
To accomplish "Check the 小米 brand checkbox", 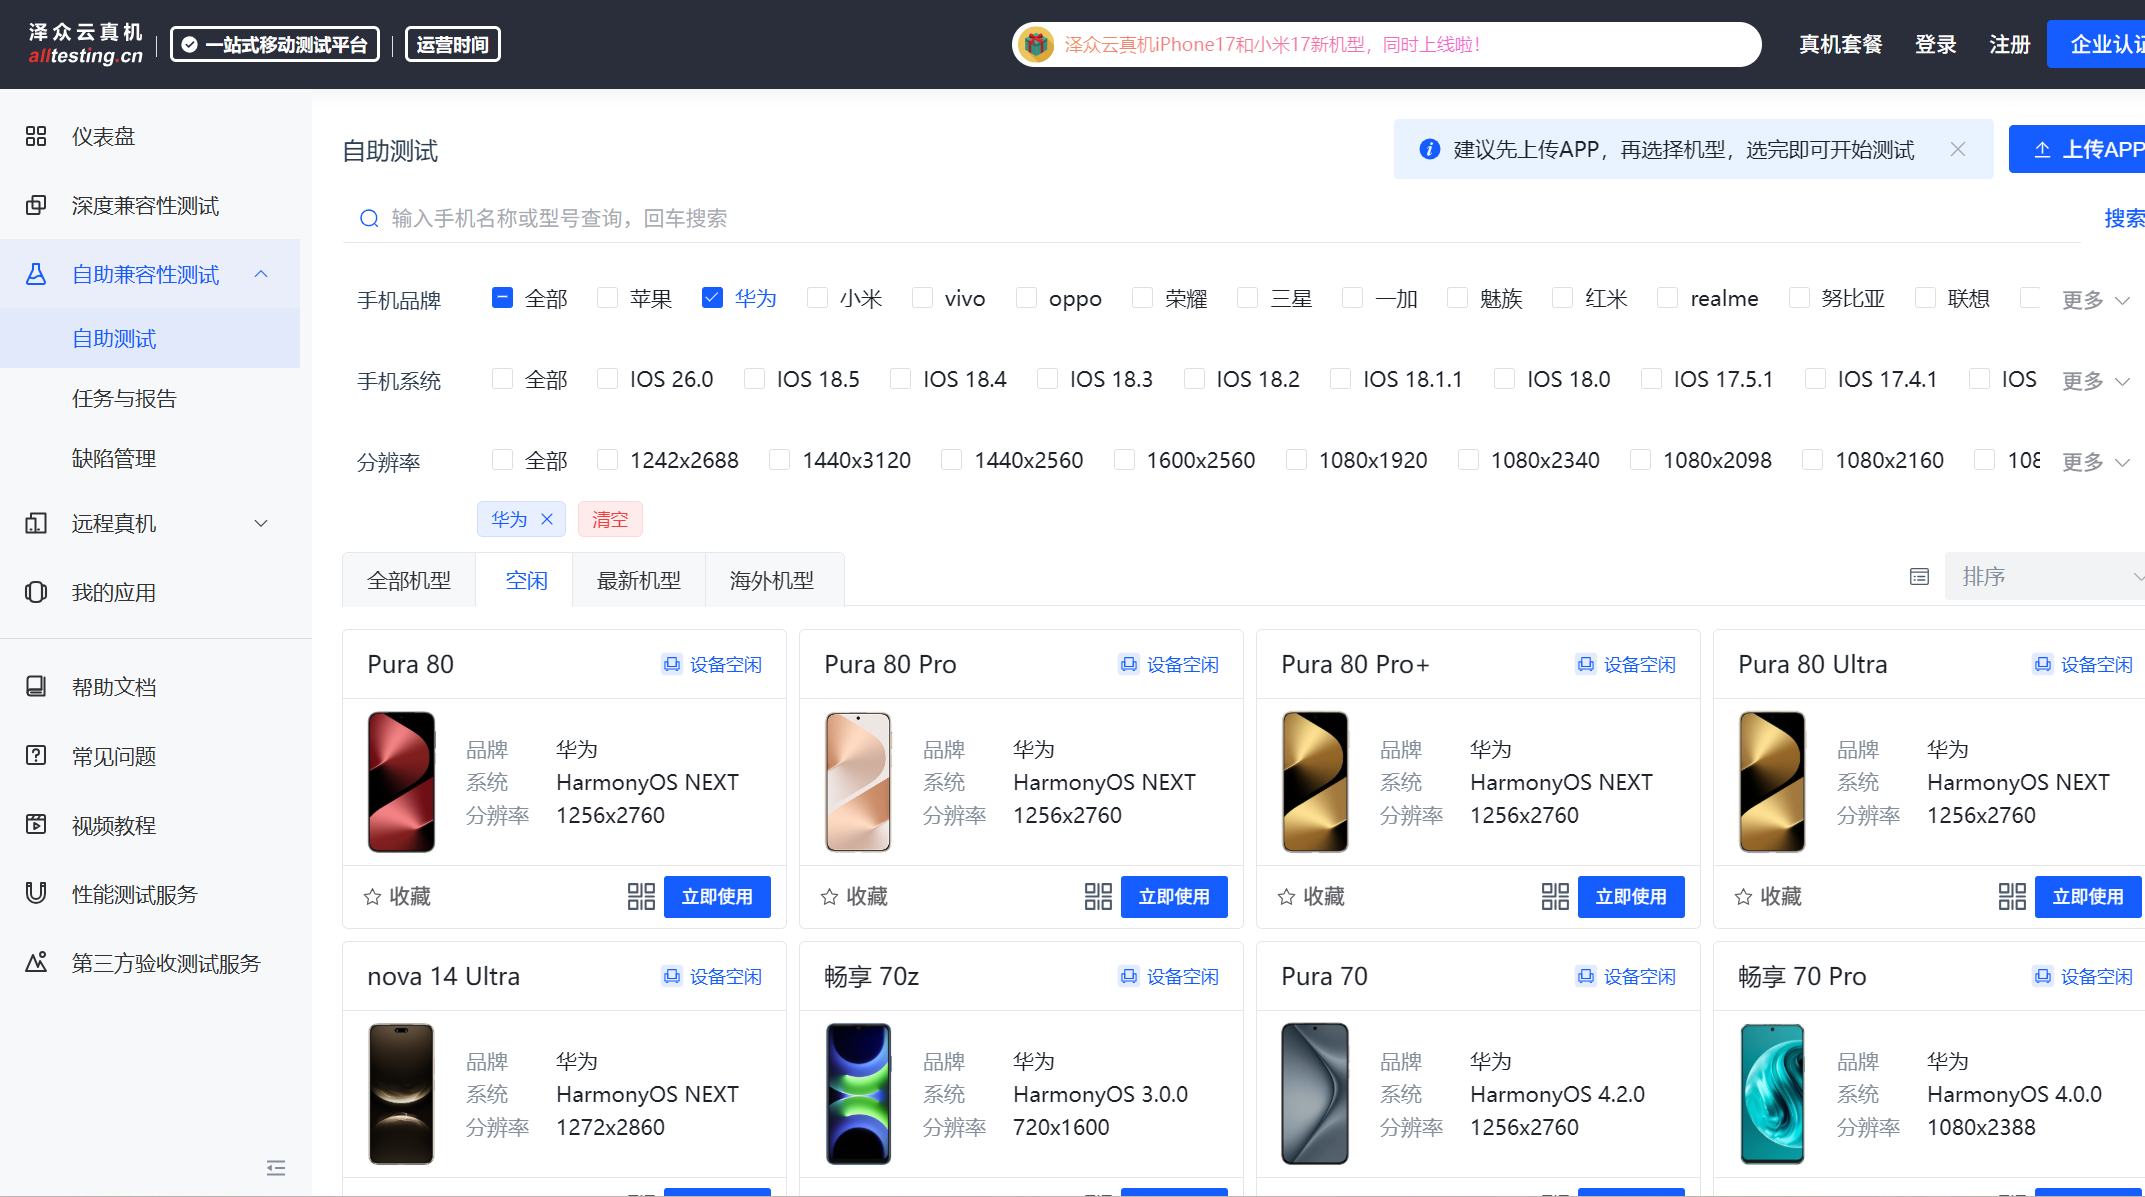I will (817, 298).
